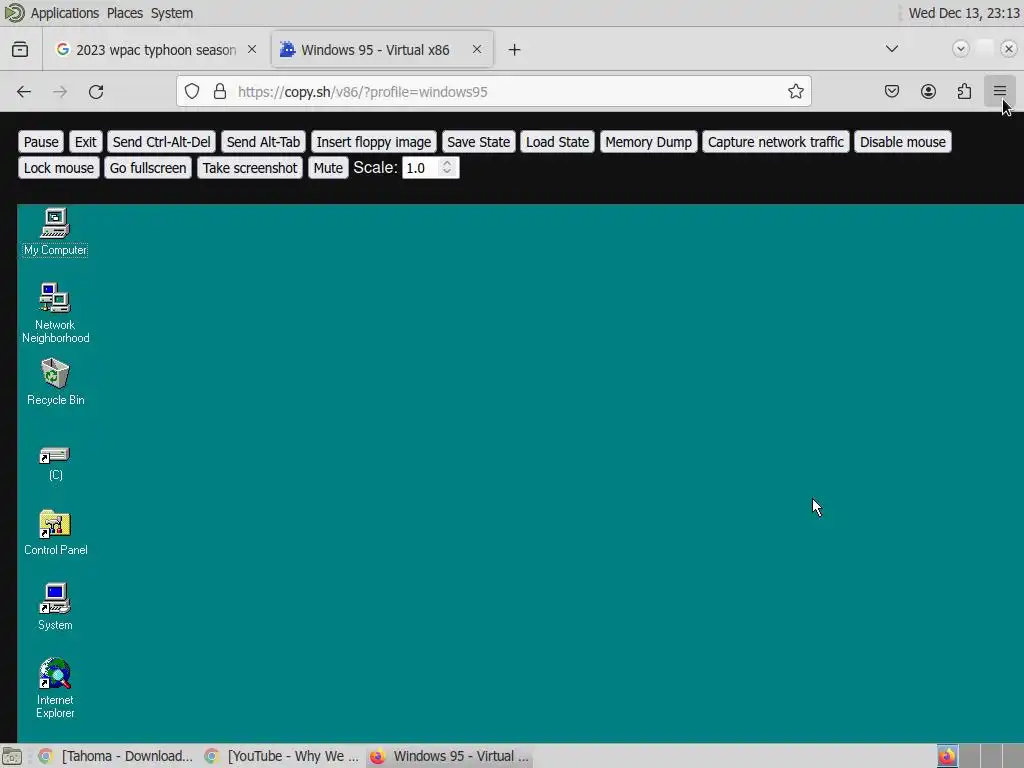Viewport: 1024px width, 768px height.
Task: Click the Lock mouse button
Action: pos(59,168)
